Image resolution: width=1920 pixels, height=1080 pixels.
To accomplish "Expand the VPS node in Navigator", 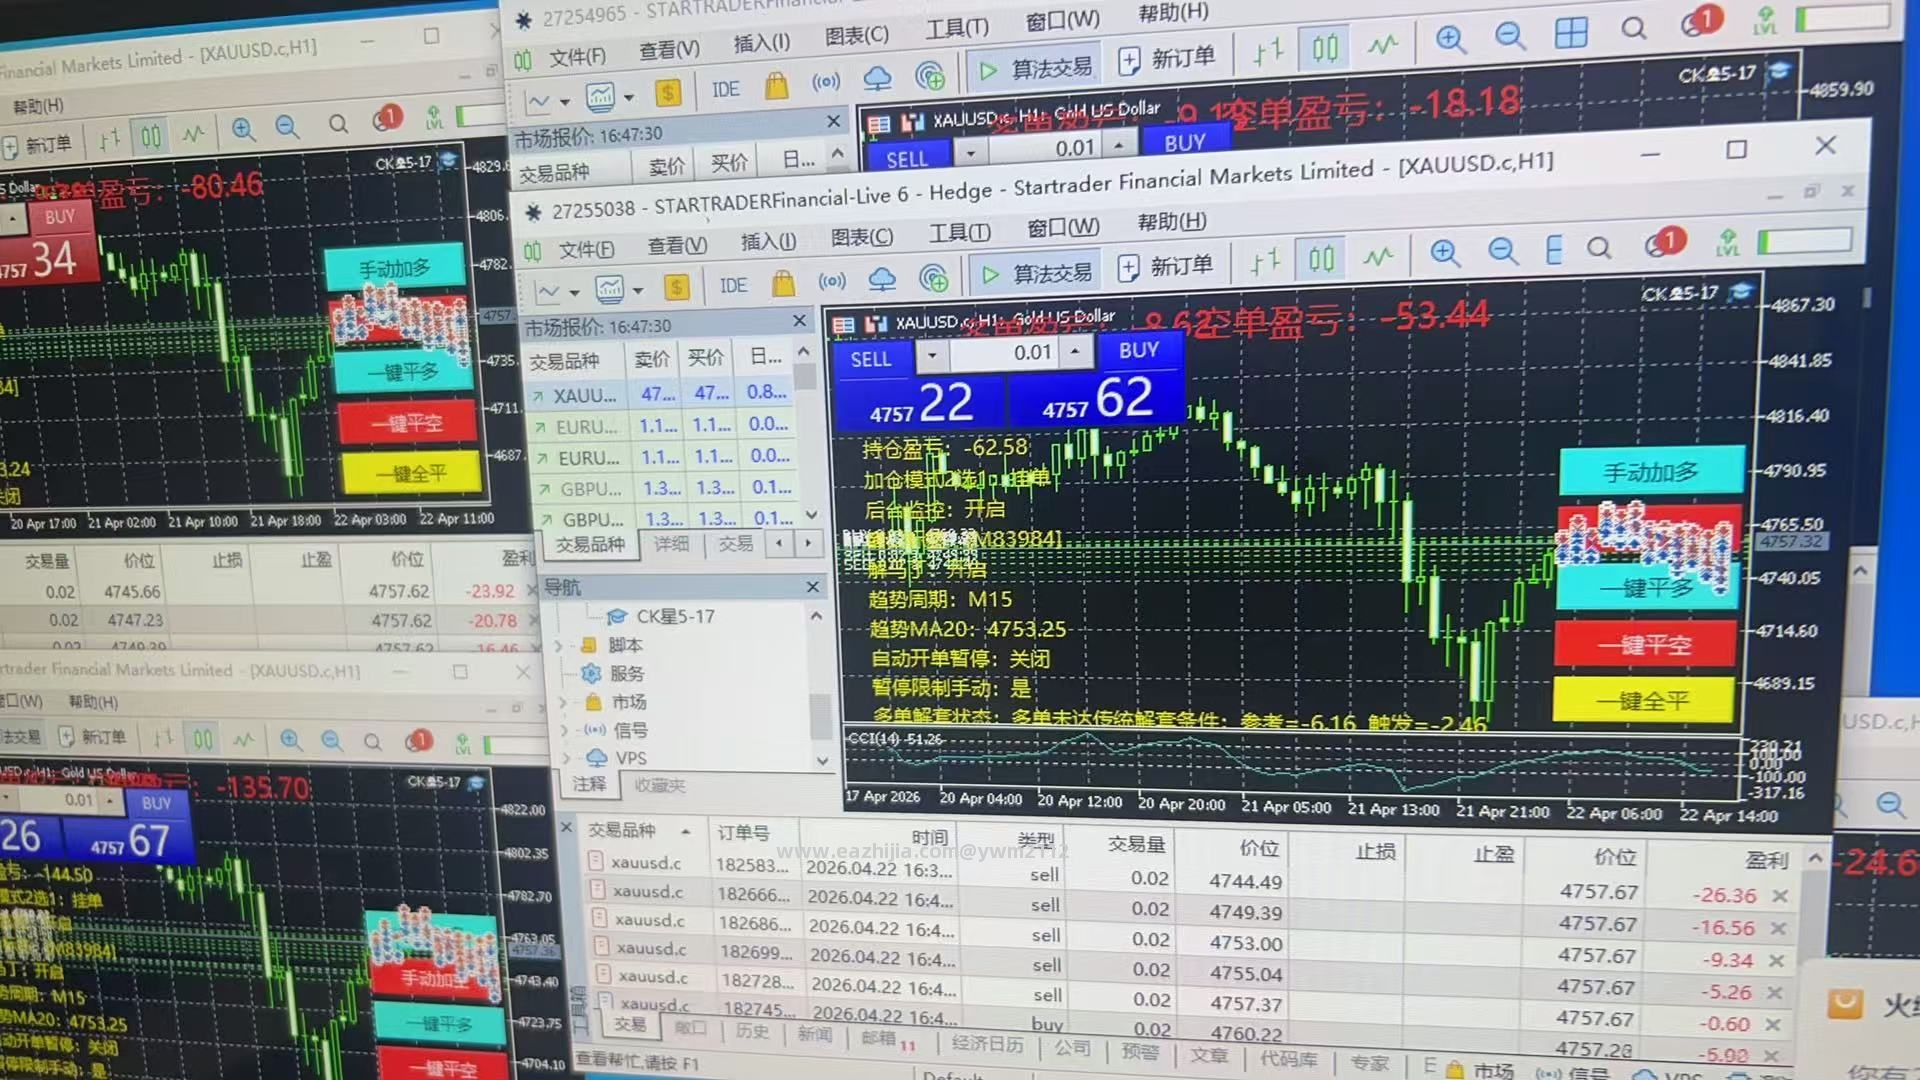I will pos(567,759).
